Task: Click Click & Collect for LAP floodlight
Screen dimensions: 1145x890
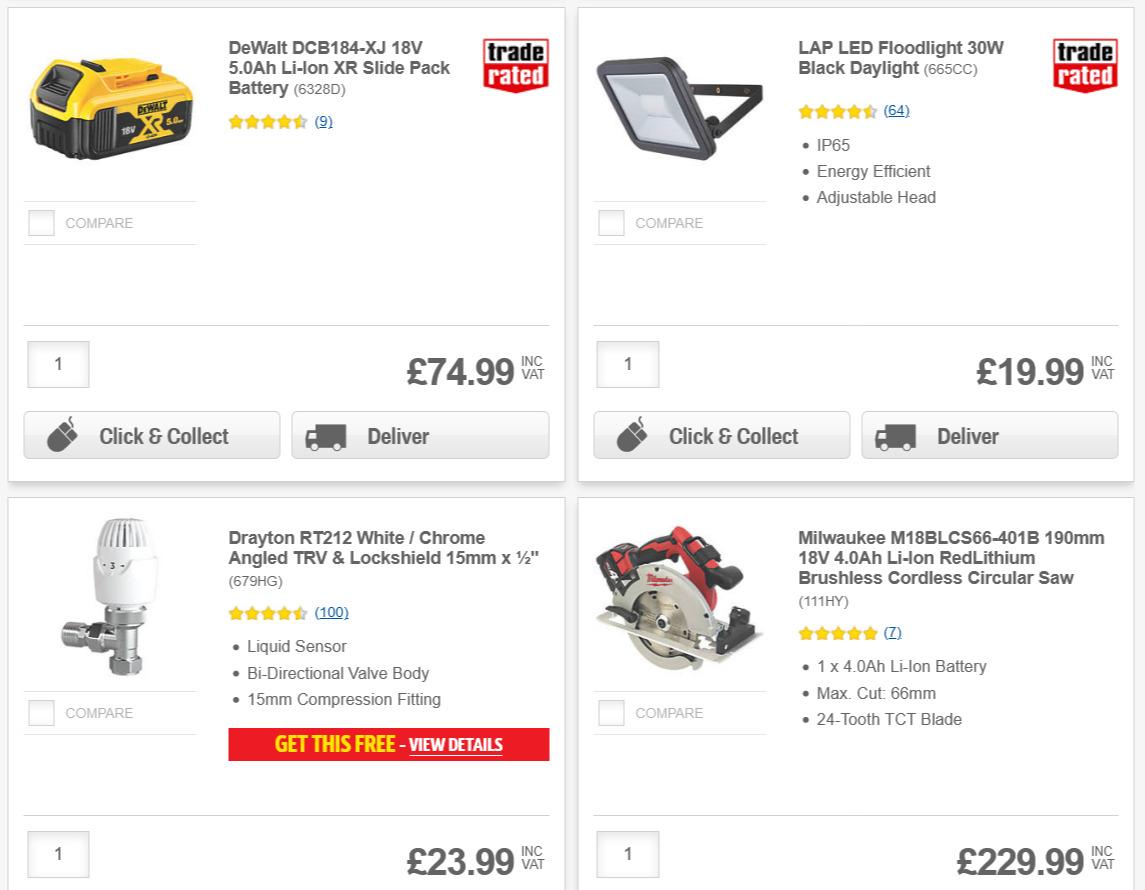Action: click(x=721, y=435)
